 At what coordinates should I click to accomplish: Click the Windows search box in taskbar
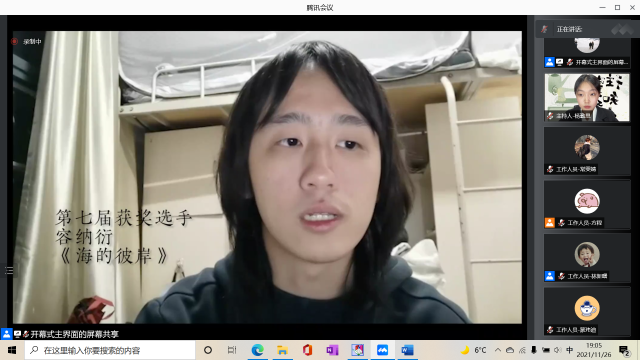tap(110, 350)
